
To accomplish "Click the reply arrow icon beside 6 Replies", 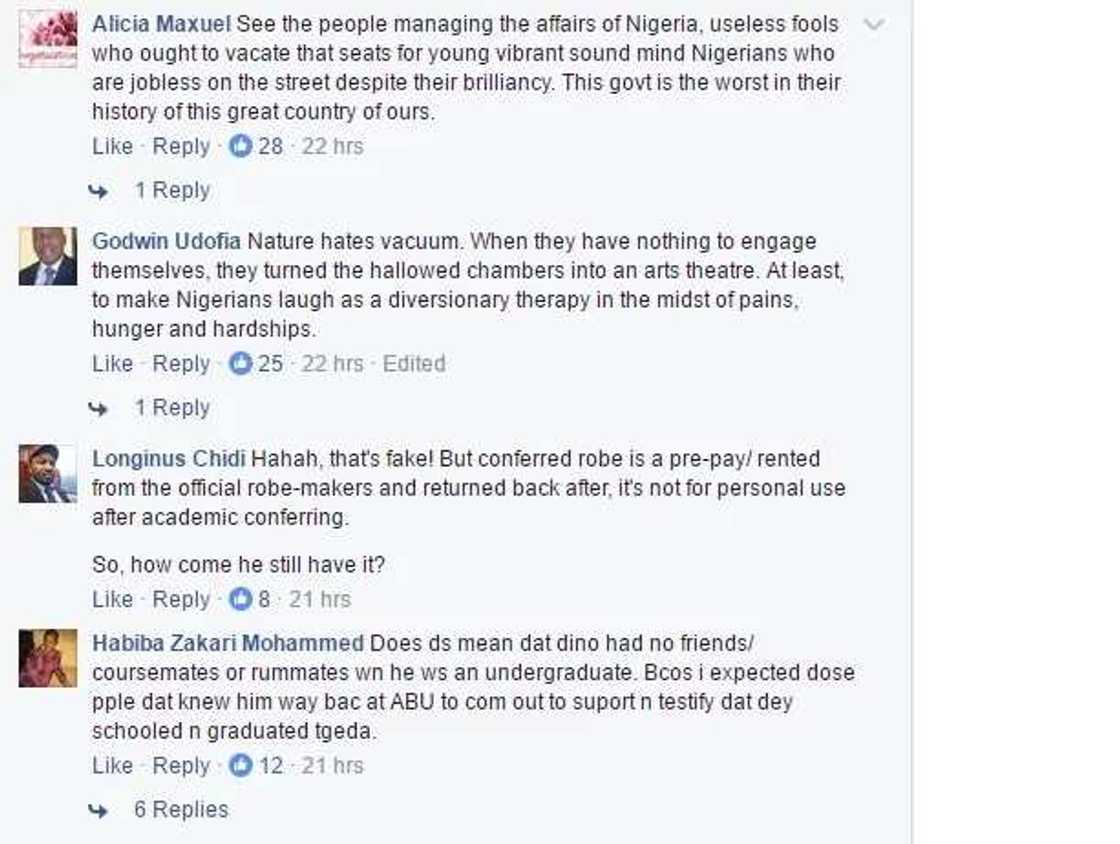I will (x=98, y=811).
